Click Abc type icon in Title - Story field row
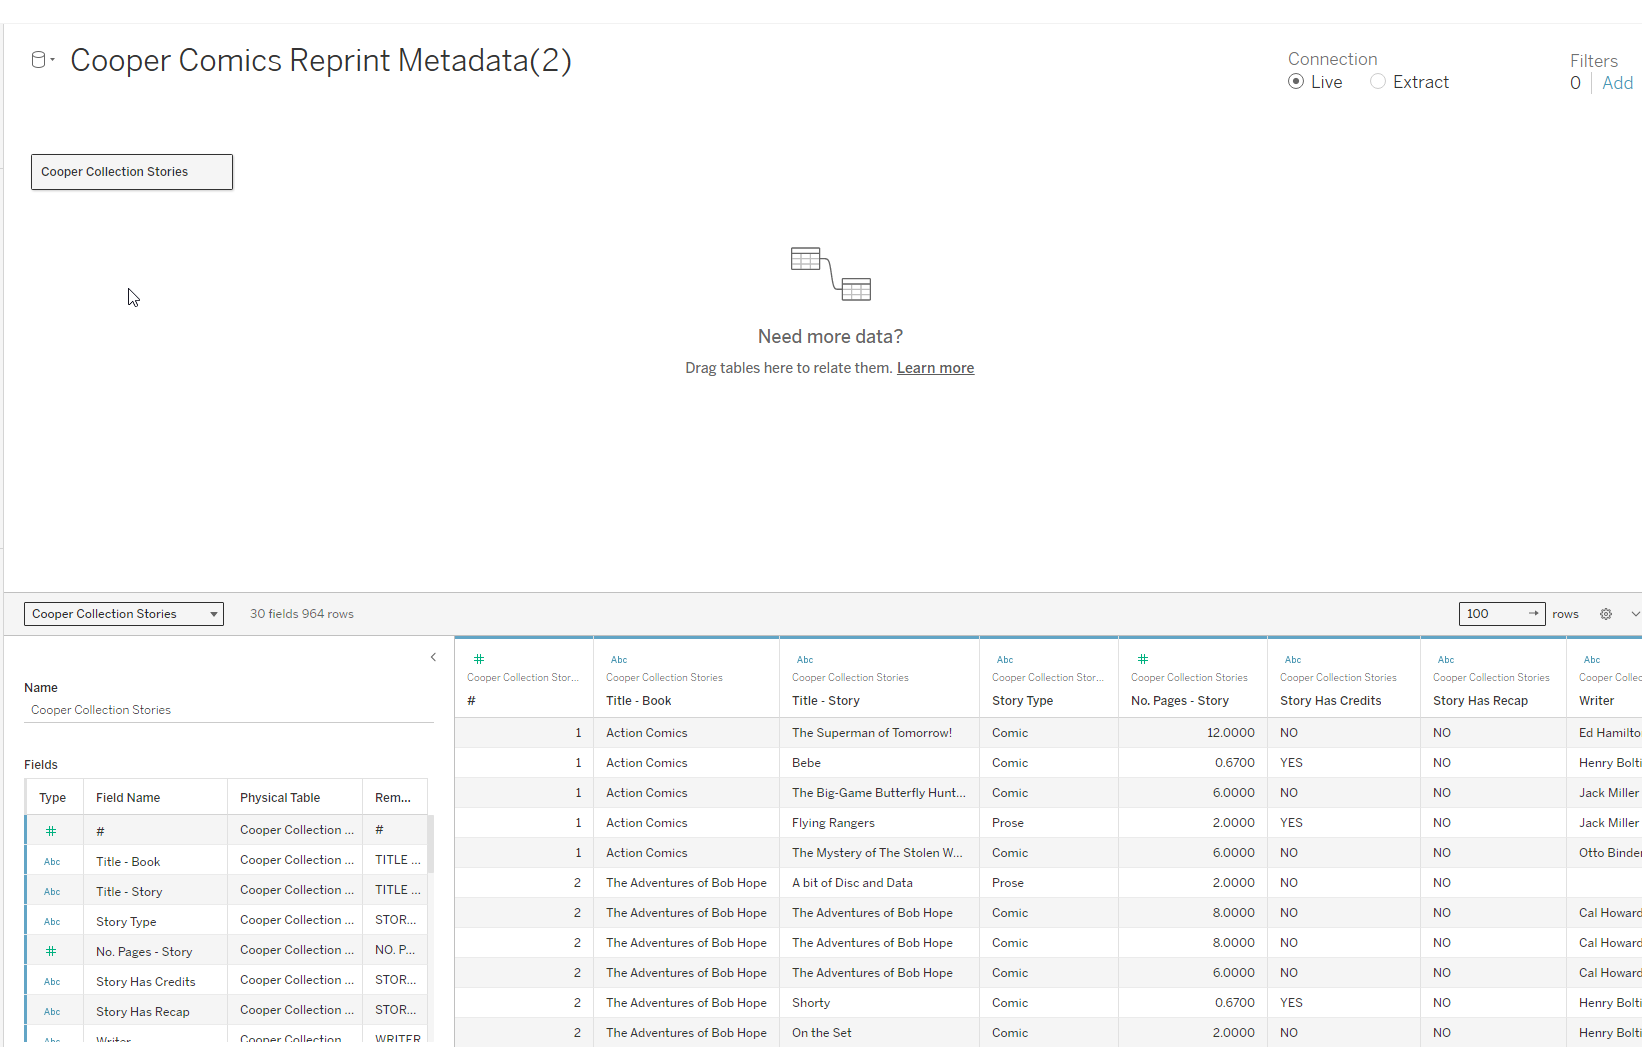Viewport: 1642px width, 1047px height. [52, 892]
